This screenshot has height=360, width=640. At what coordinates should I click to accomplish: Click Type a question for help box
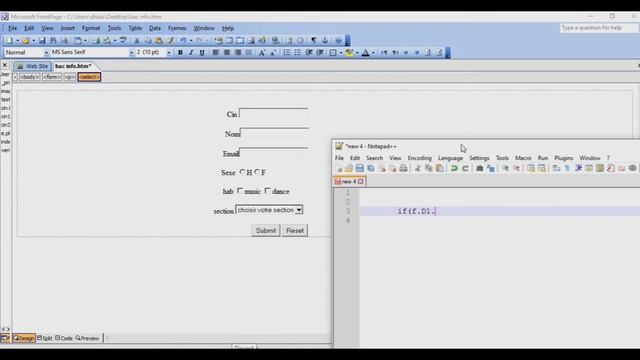coord(598,28)
